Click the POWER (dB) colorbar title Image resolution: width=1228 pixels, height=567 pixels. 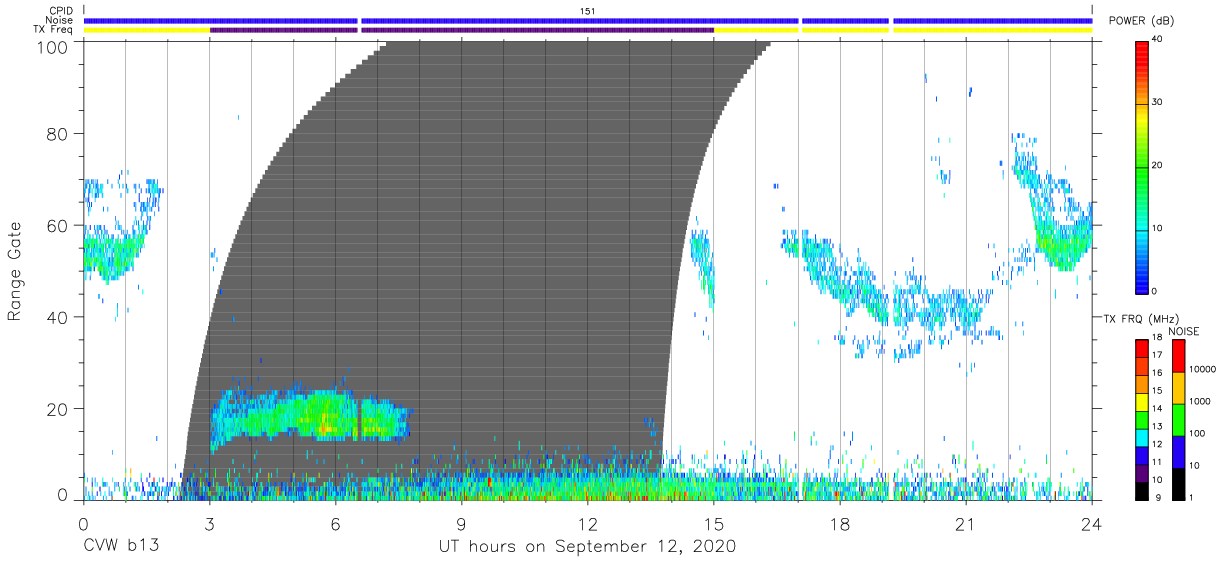point(1141,21)
